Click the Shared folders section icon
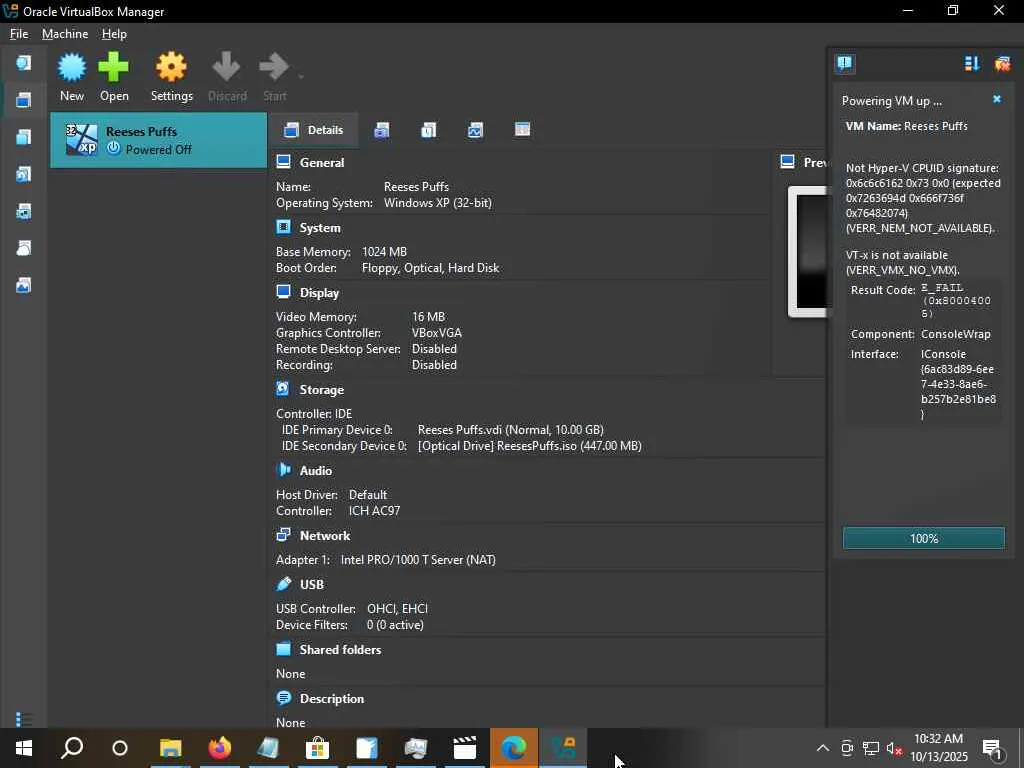Screen dimensions: 1024x768 (283, 649)
